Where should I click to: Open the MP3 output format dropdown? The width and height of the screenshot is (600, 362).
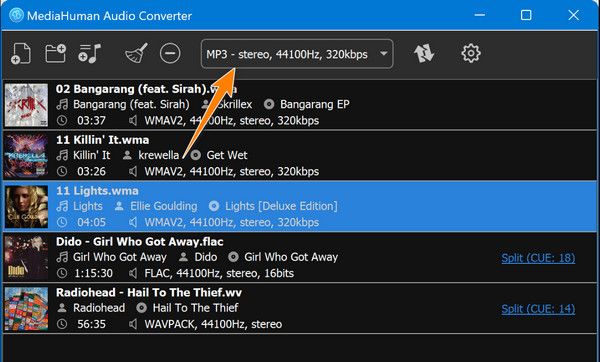tap(297, 54)
